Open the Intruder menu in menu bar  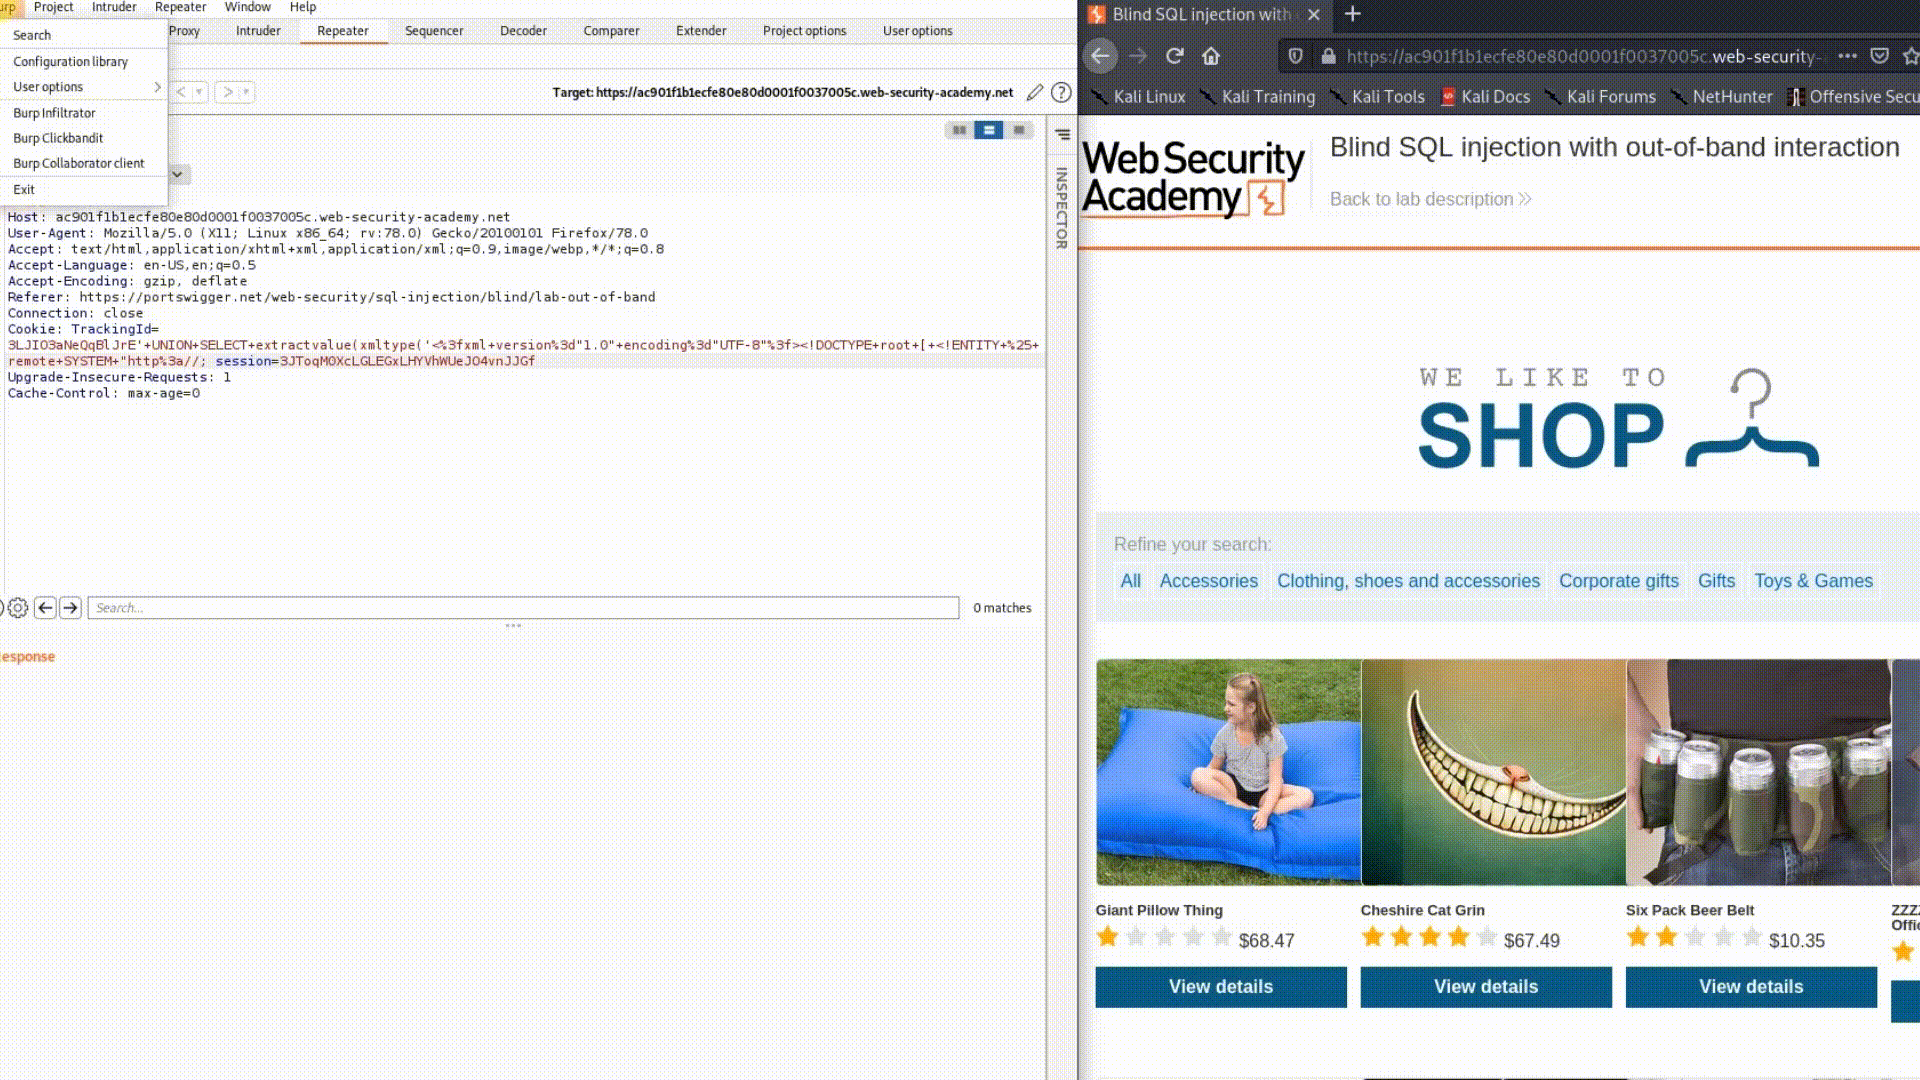tap(114, 7)
